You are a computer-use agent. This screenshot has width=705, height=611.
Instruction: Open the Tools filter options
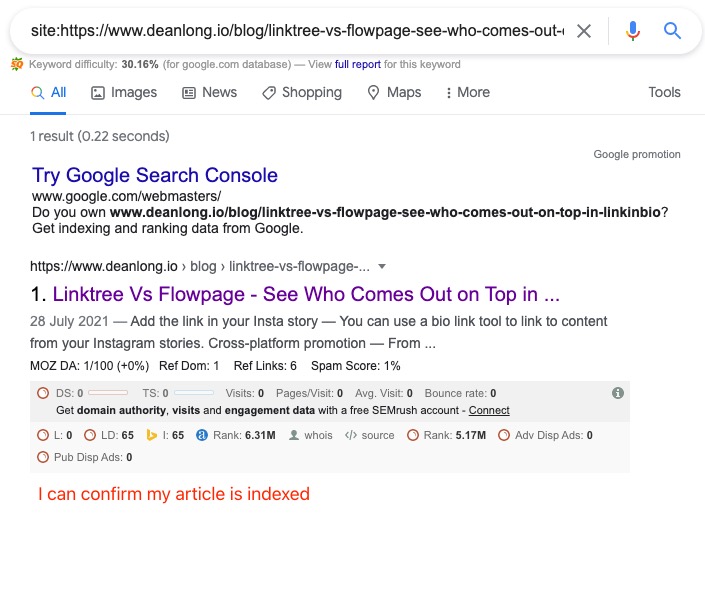click(x=664, y=92)
